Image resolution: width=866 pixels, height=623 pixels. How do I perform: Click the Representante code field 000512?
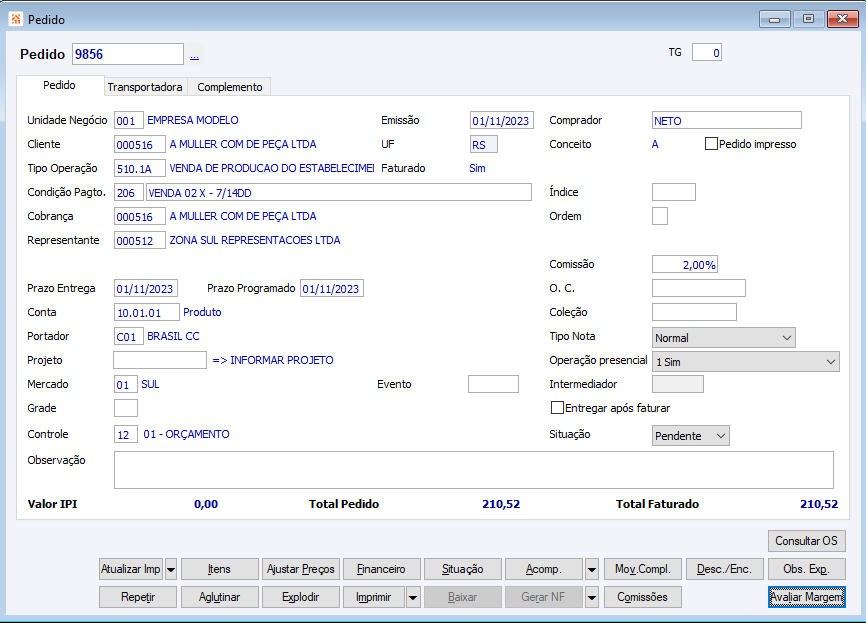pos(140,240)
